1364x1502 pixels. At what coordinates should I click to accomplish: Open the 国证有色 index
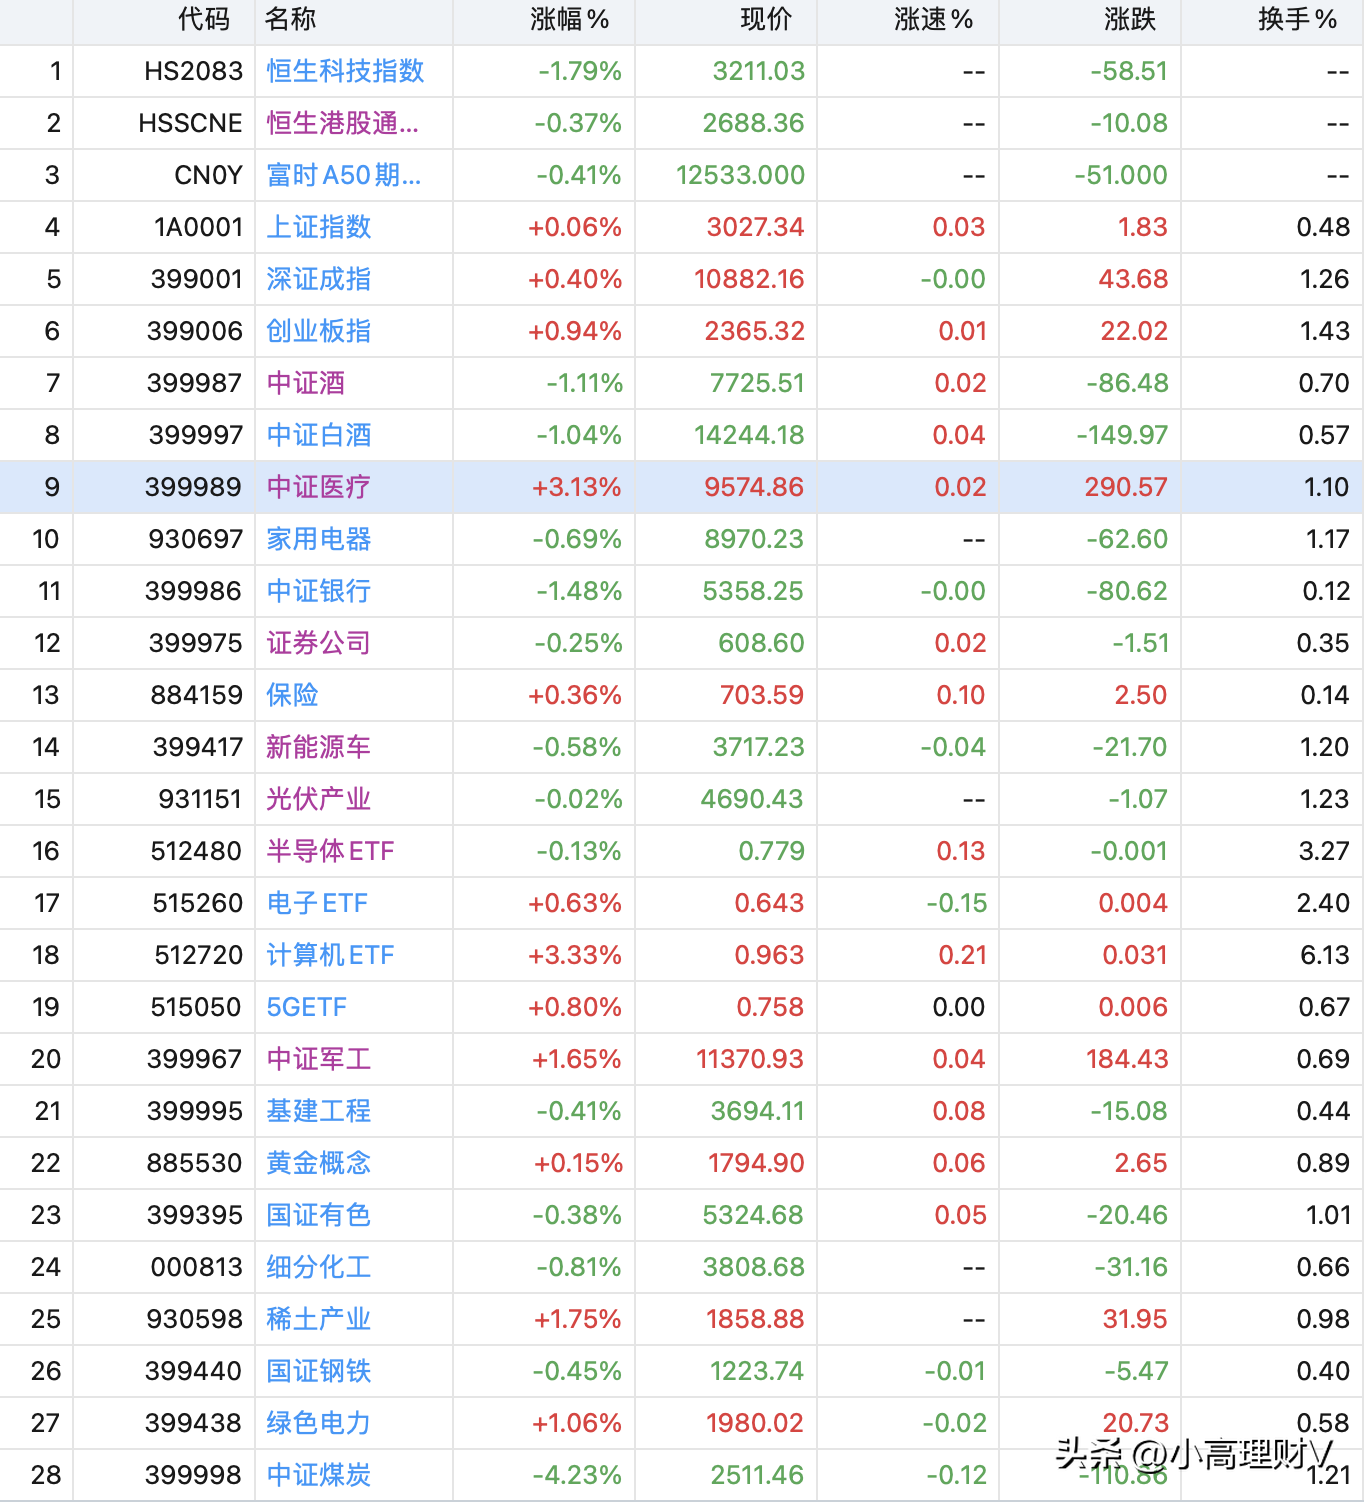(x=319, y=1215)
